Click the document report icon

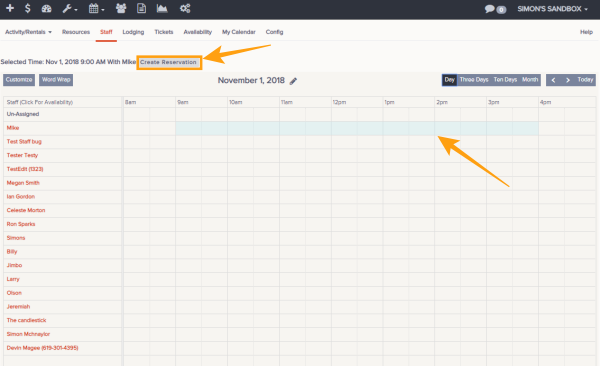coord(142,8)
